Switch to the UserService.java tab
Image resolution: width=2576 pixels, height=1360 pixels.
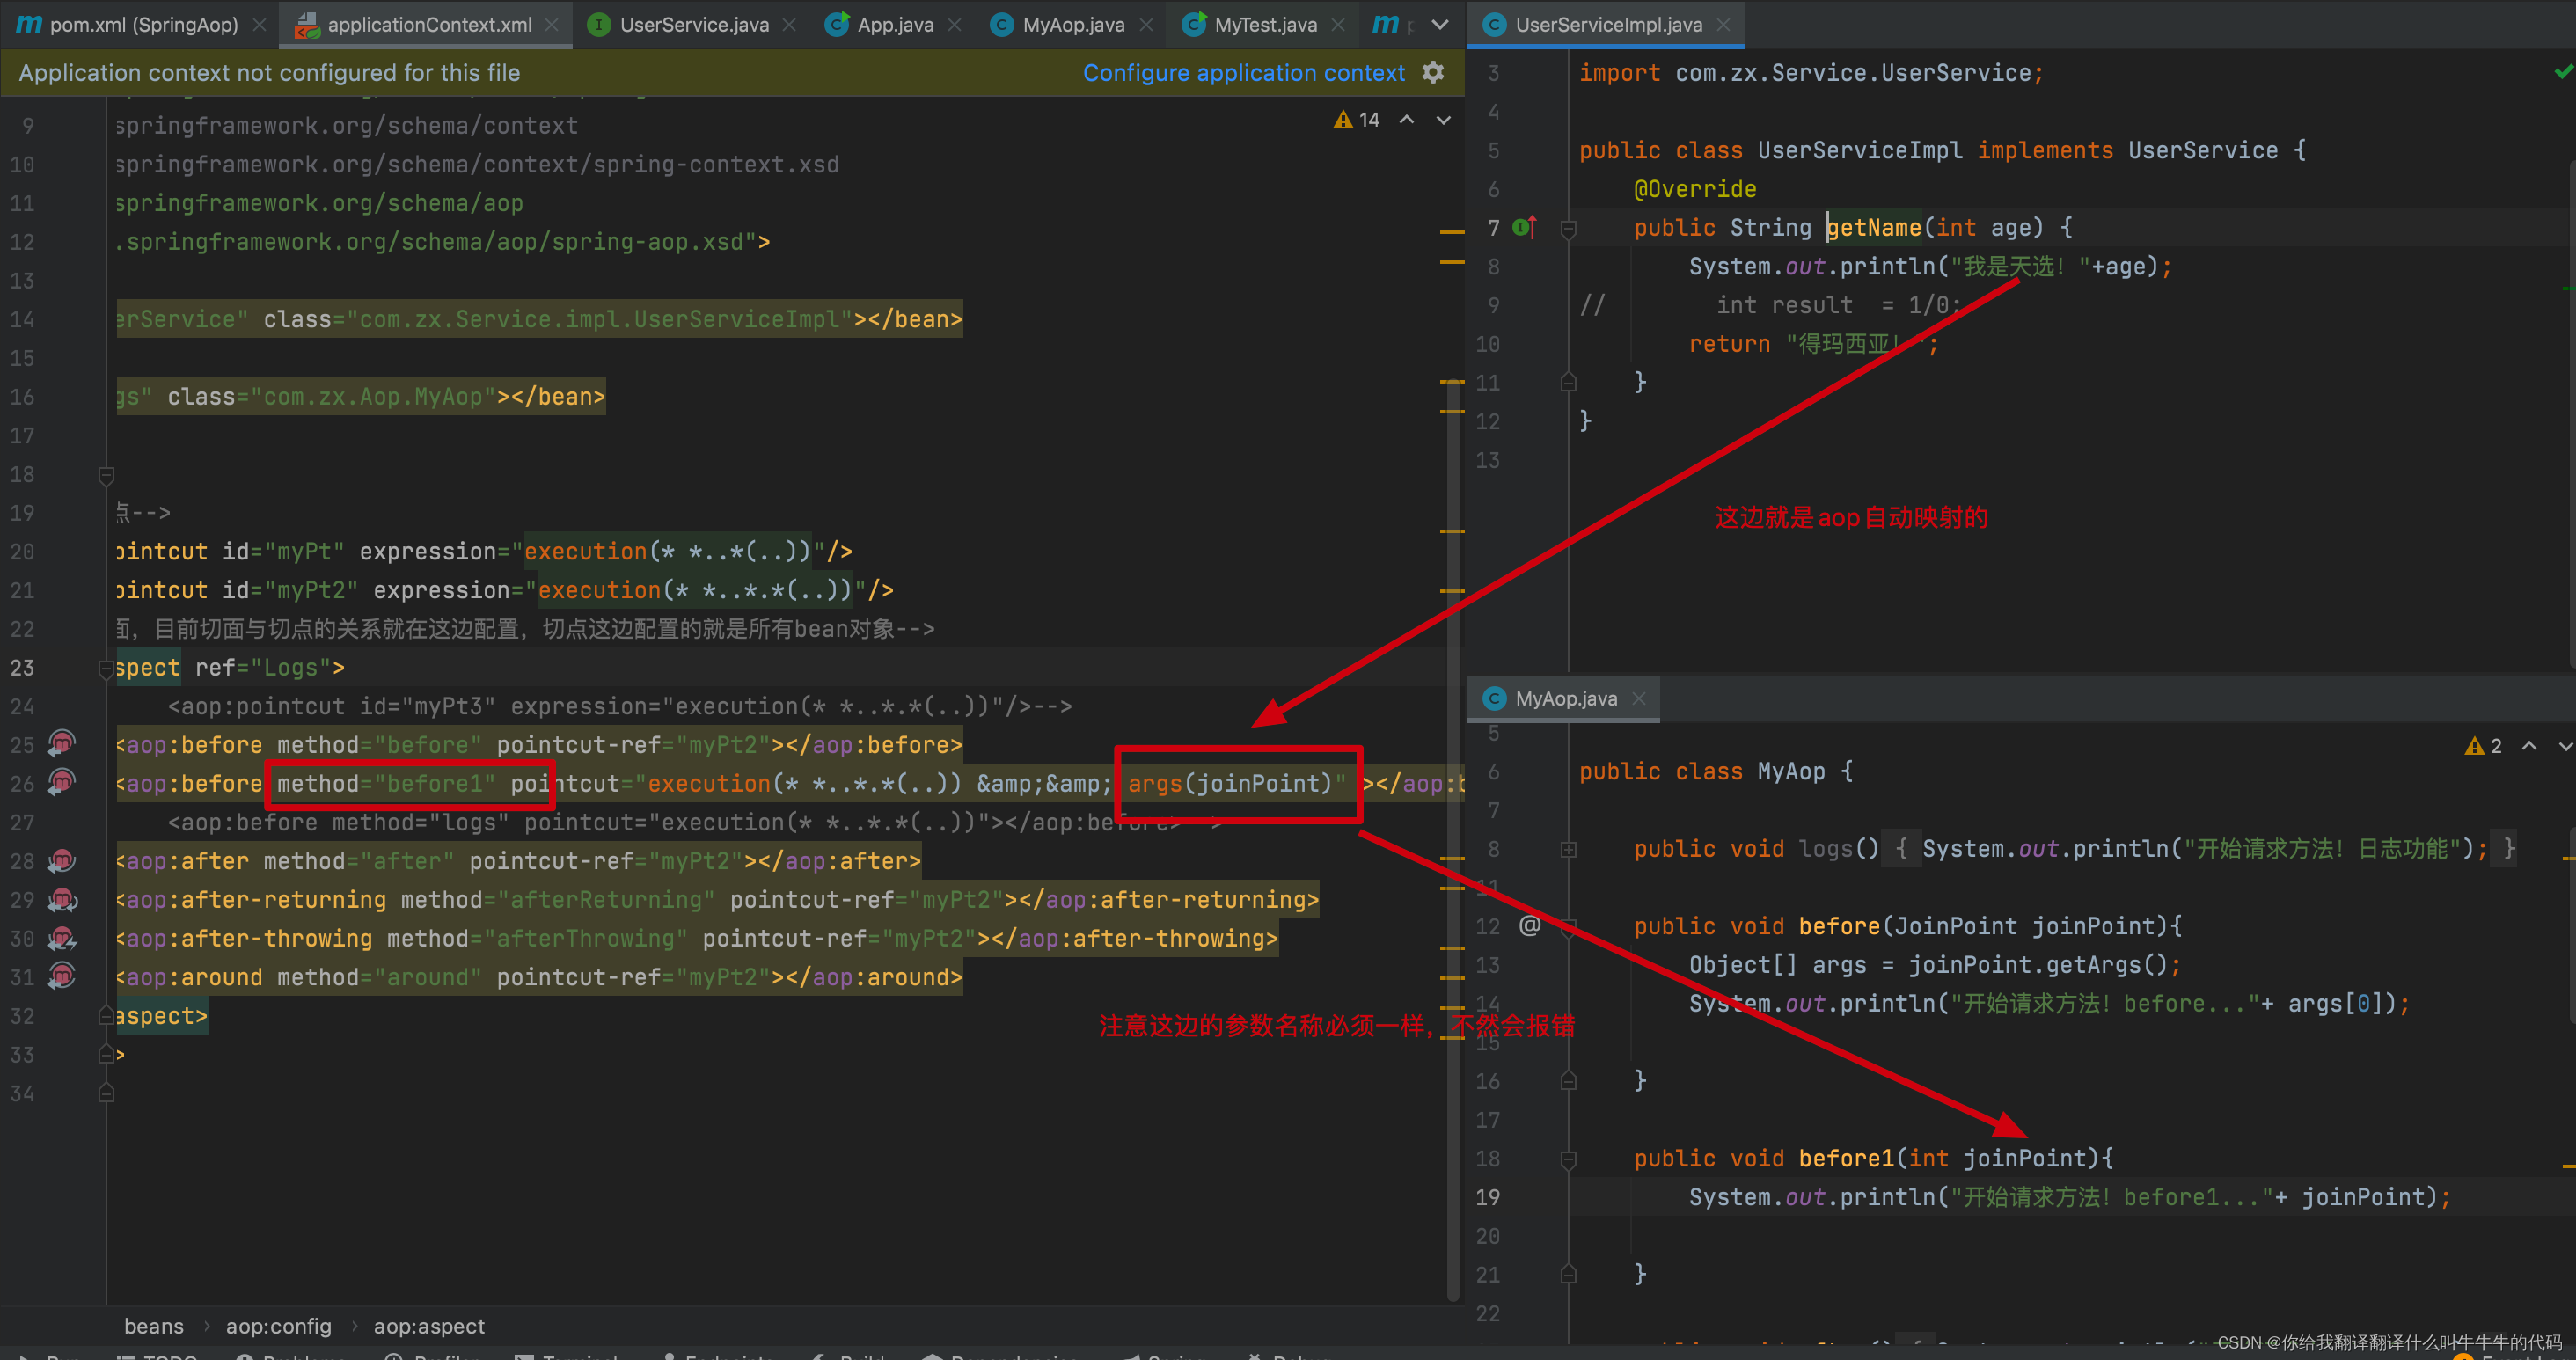tap(693, 24)
